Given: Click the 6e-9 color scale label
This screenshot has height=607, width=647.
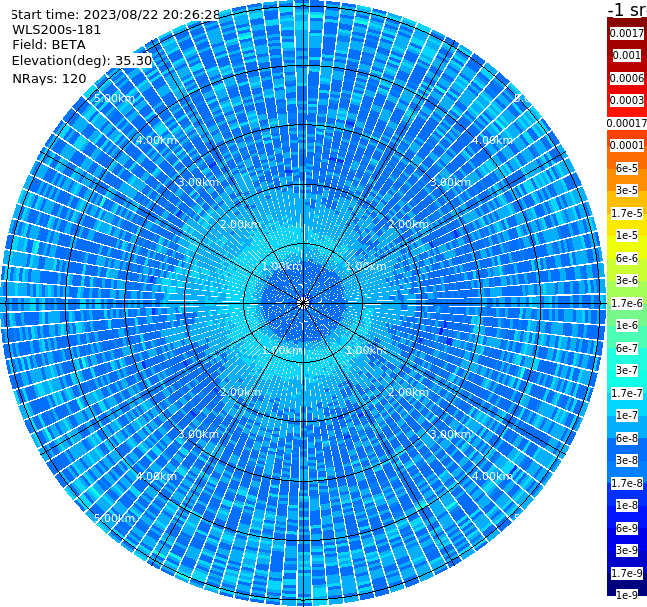Looking at the screenshot, I should coord(627,528).
